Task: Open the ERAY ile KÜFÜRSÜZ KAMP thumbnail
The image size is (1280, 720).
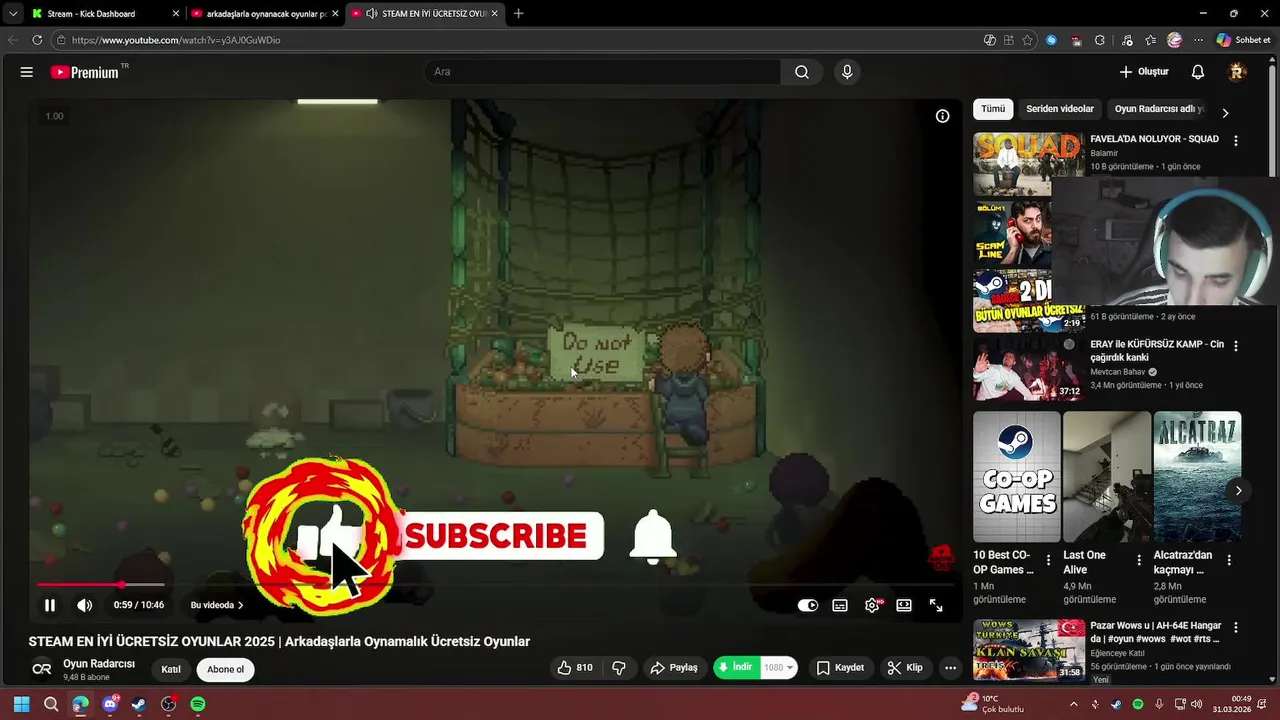Action: click(x=1028, y=368)
